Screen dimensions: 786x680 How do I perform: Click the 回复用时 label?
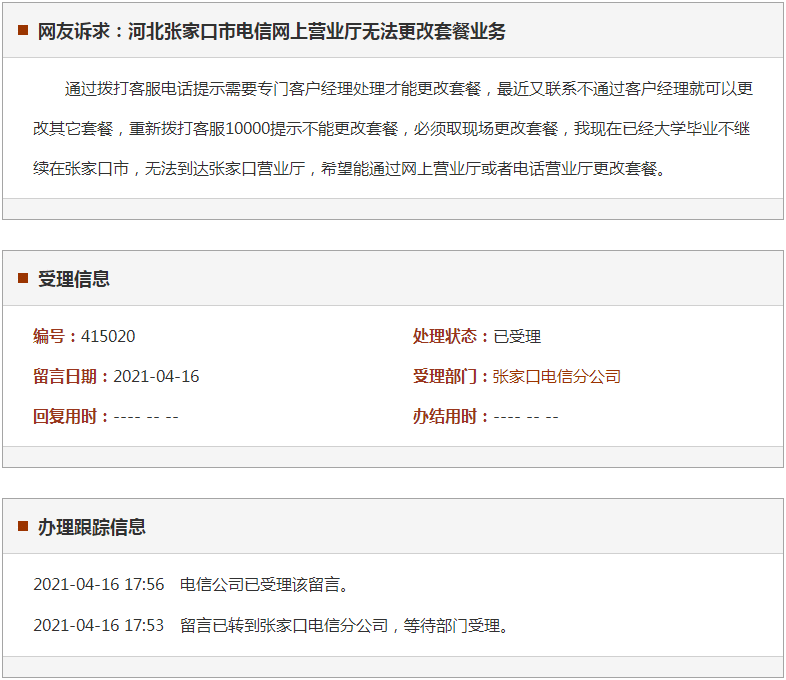[70, 416]
